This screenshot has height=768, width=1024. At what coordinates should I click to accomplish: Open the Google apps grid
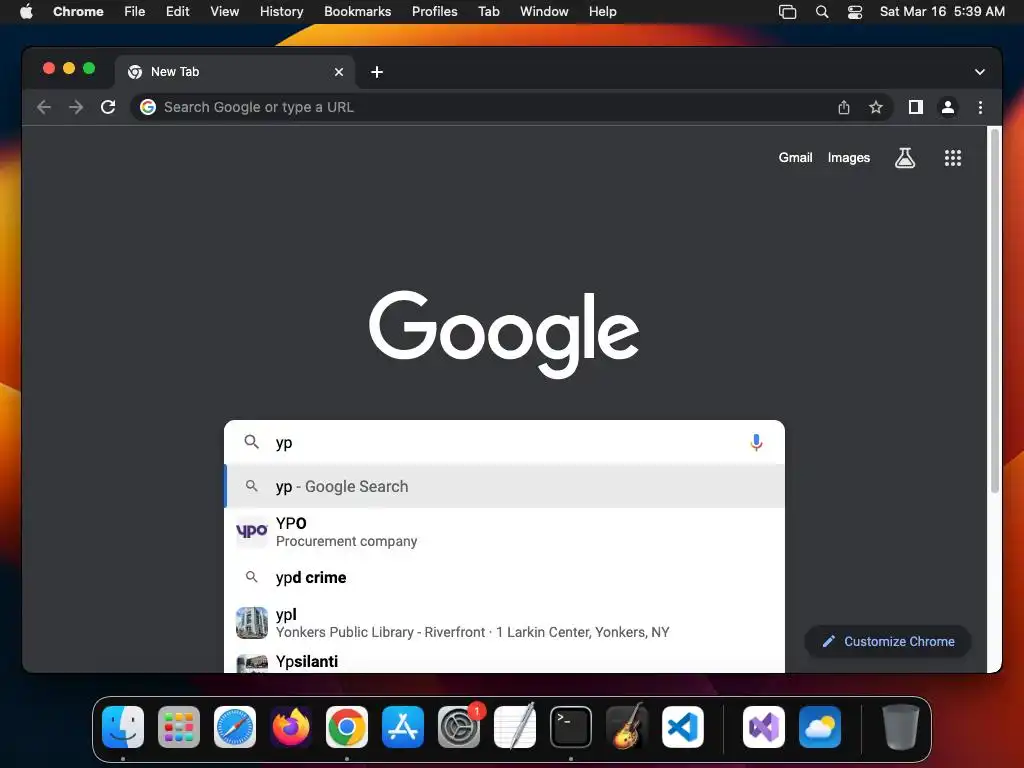pyautogui.click(x=953, y=157)
